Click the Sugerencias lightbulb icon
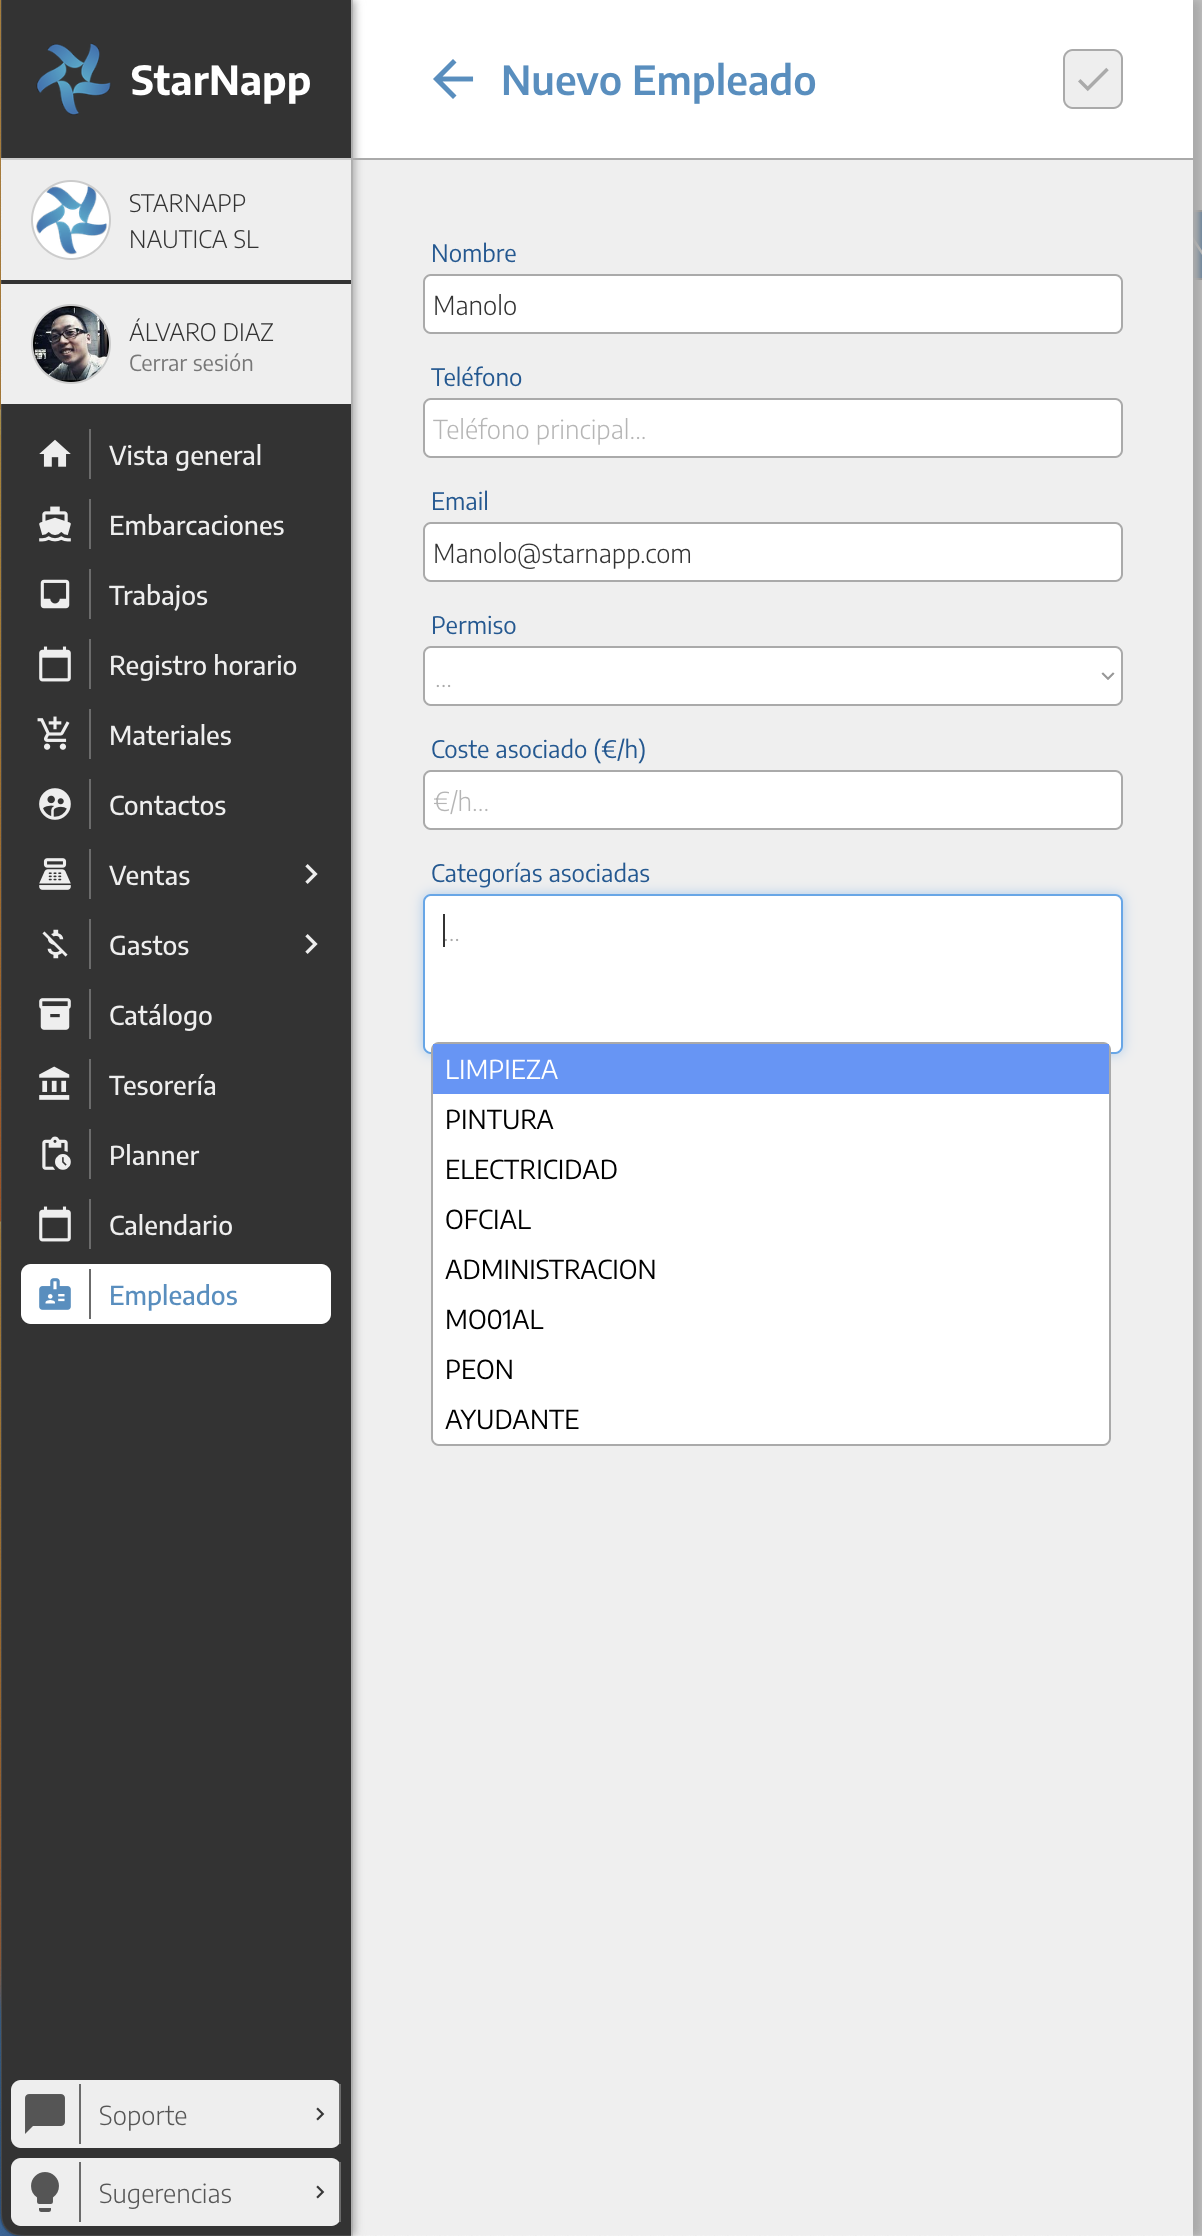 pos(45,2192)
